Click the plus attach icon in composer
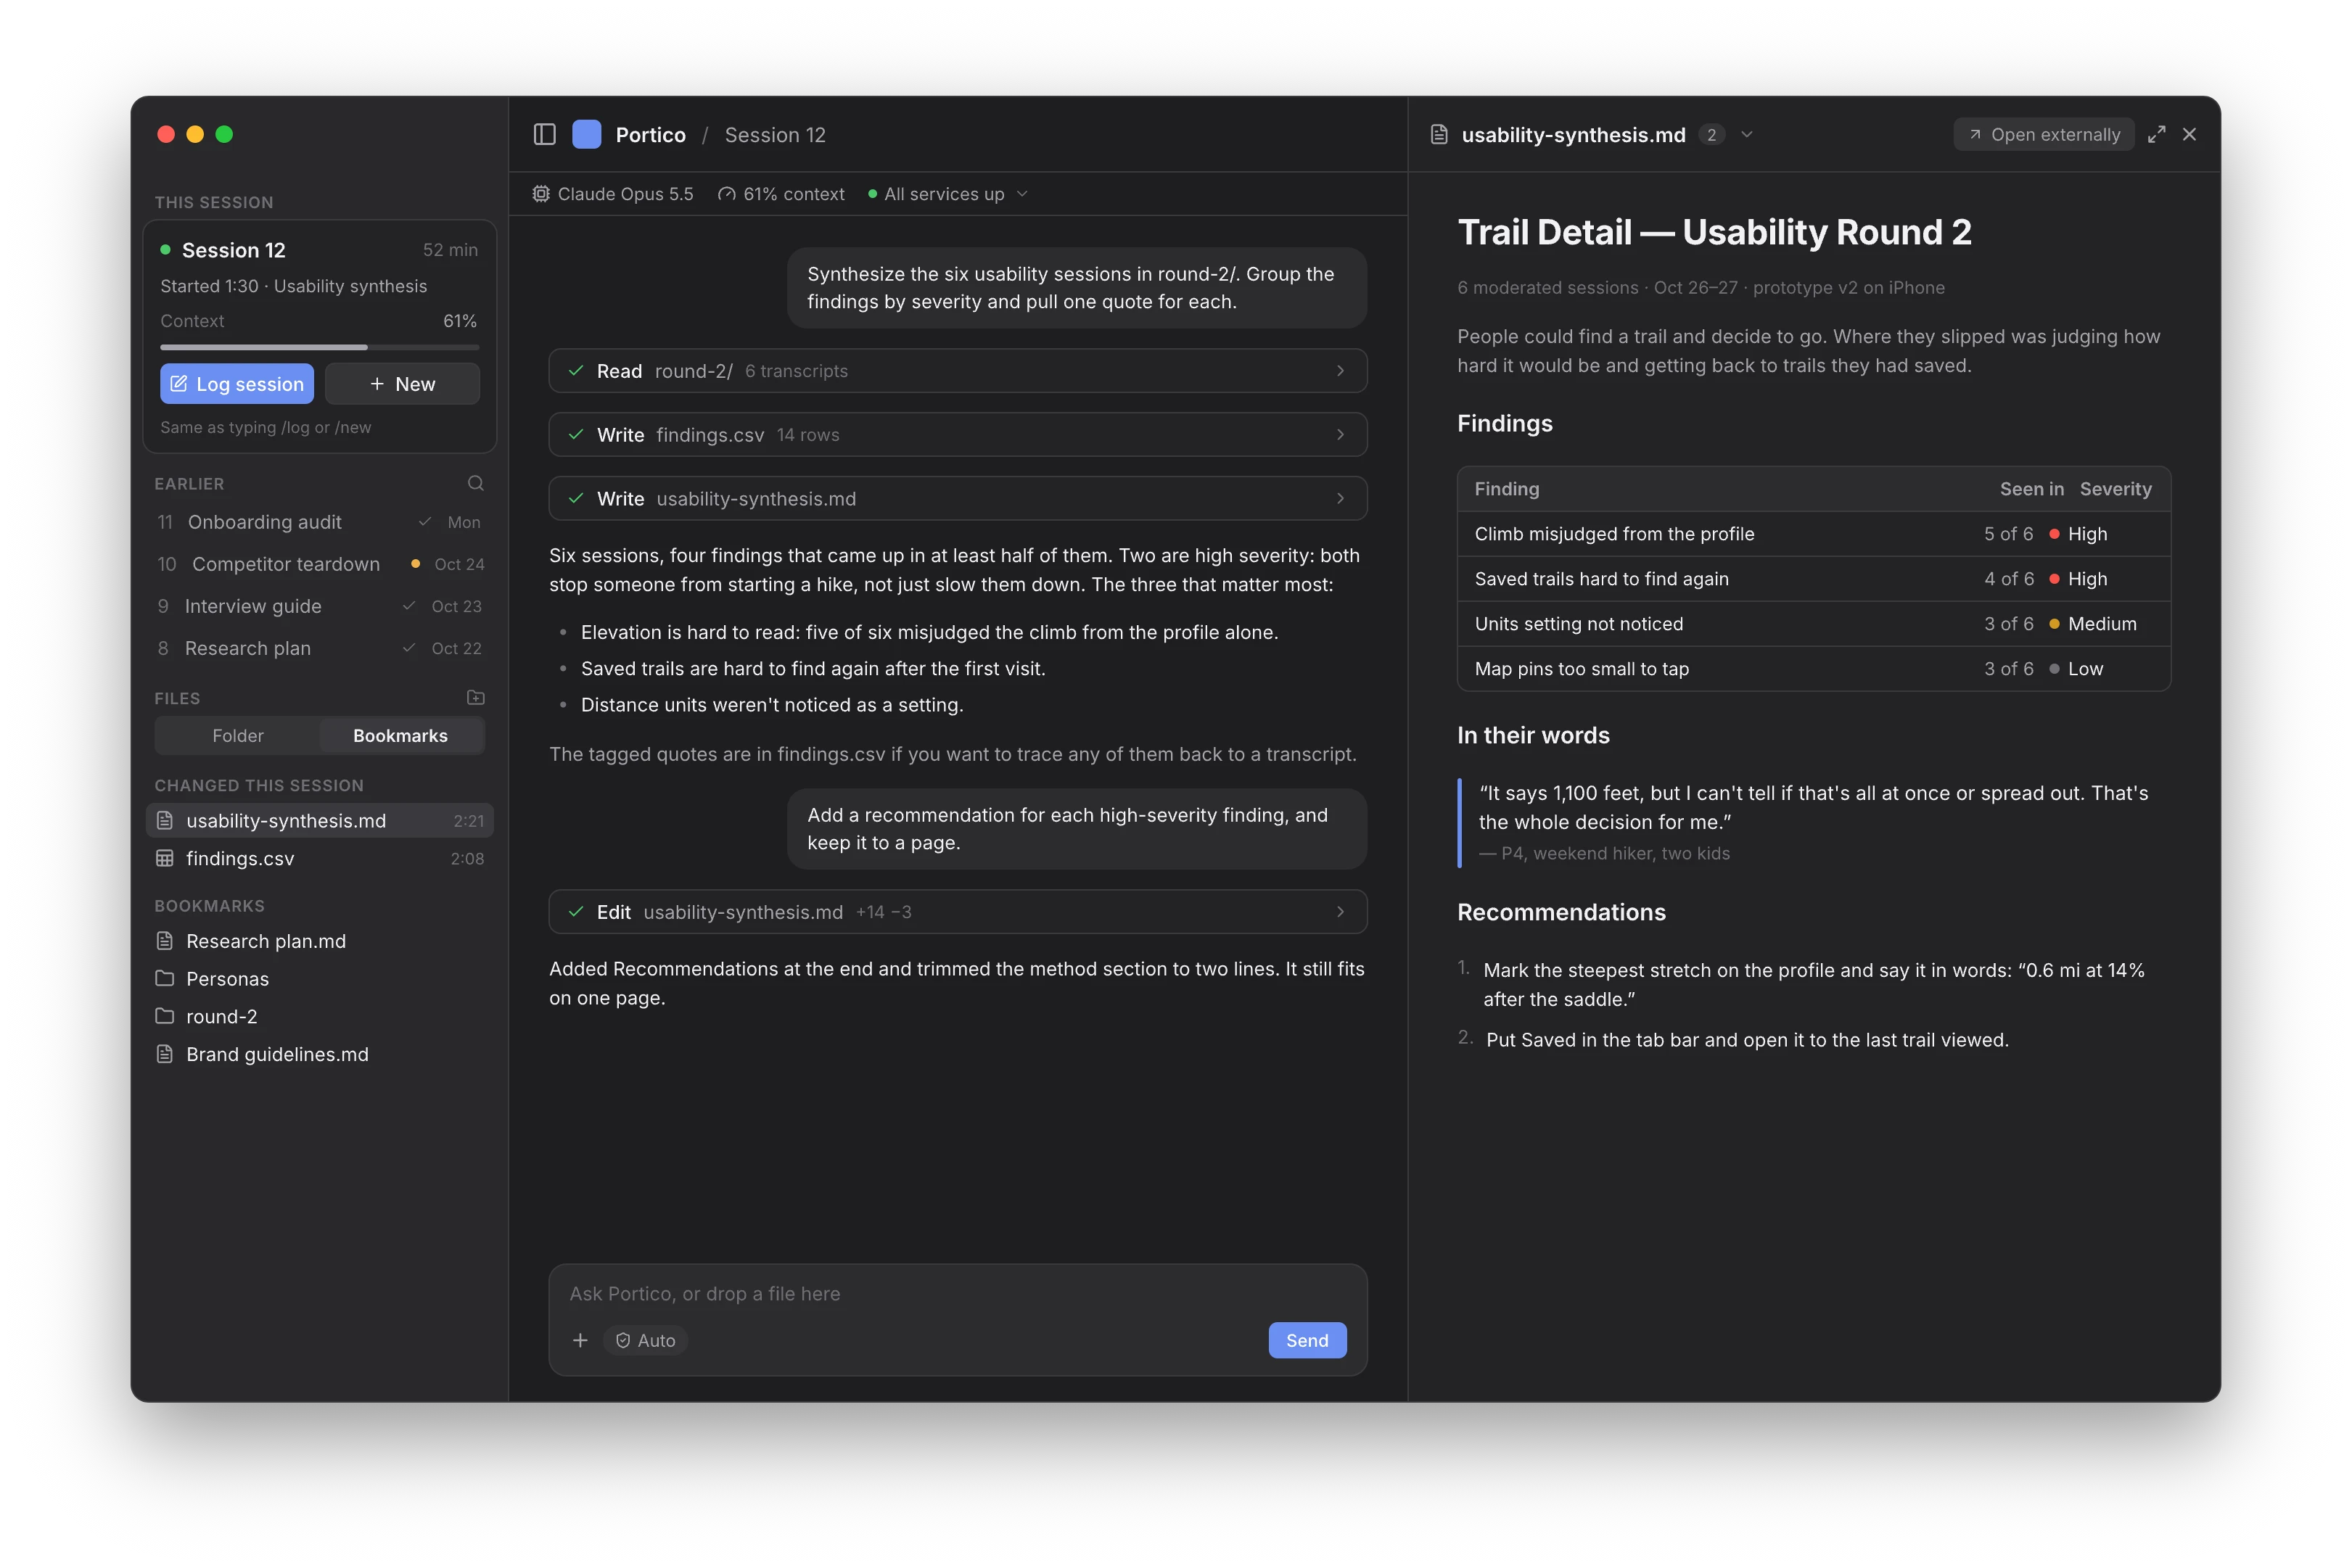 tap(580, 1340)
